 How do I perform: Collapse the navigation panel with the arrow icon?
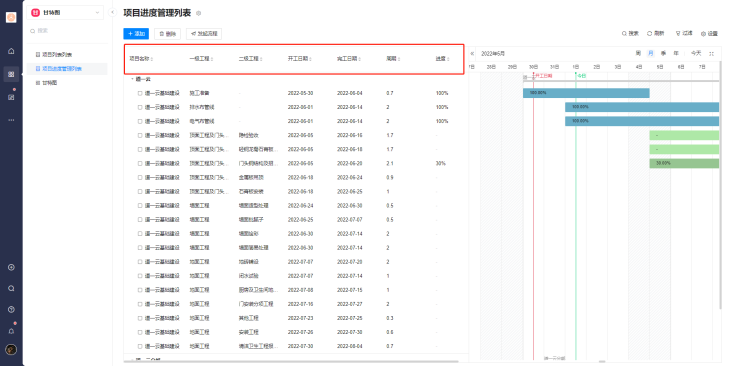click(112, 12)
